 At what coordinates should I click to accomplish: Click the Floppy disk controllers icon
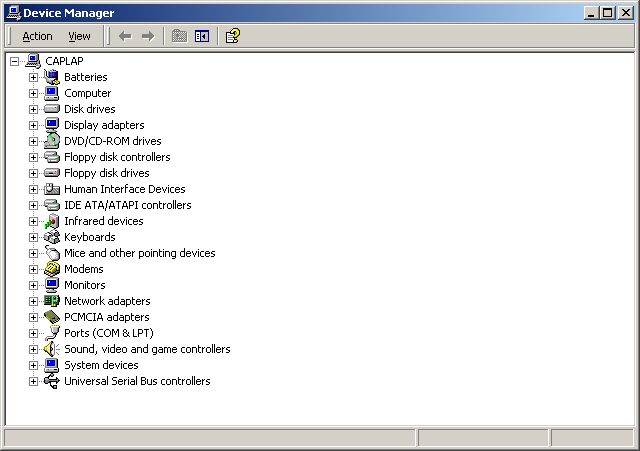52,157
